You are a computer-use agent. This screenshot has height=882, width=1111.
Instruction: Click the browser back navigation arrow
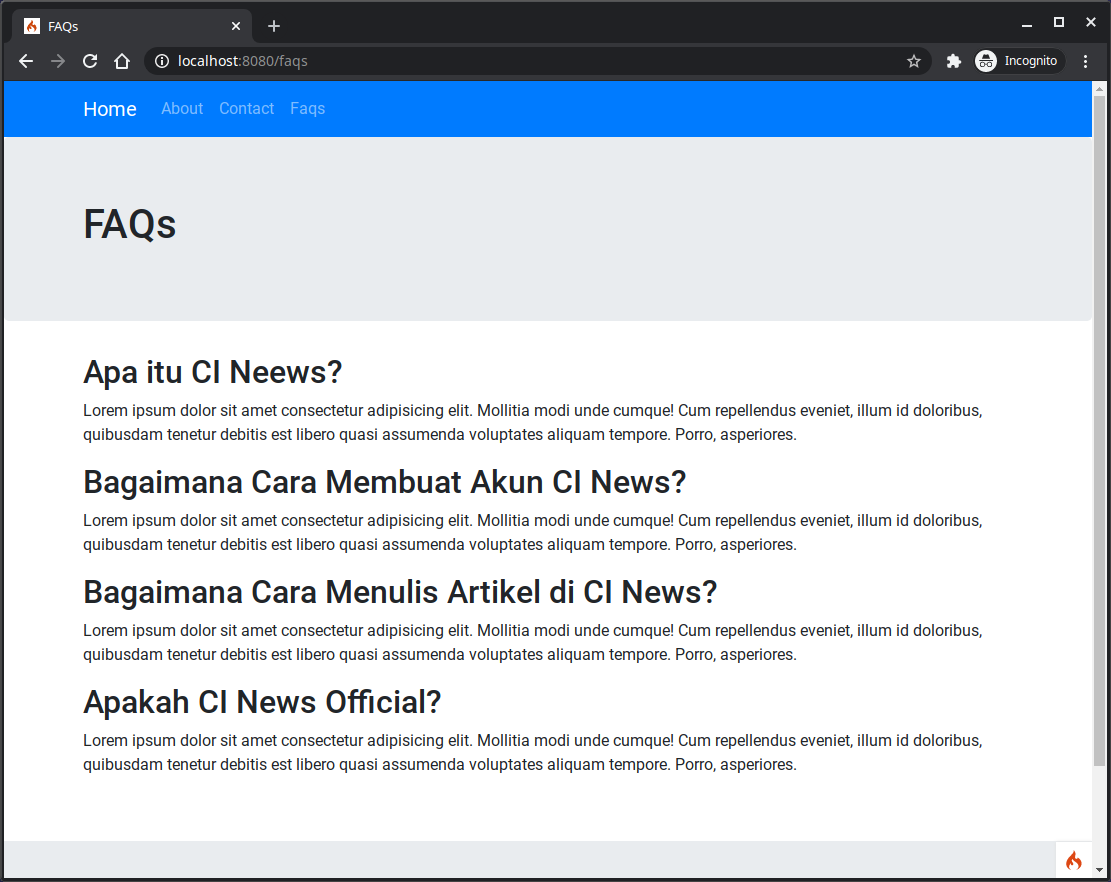[25, 61]
